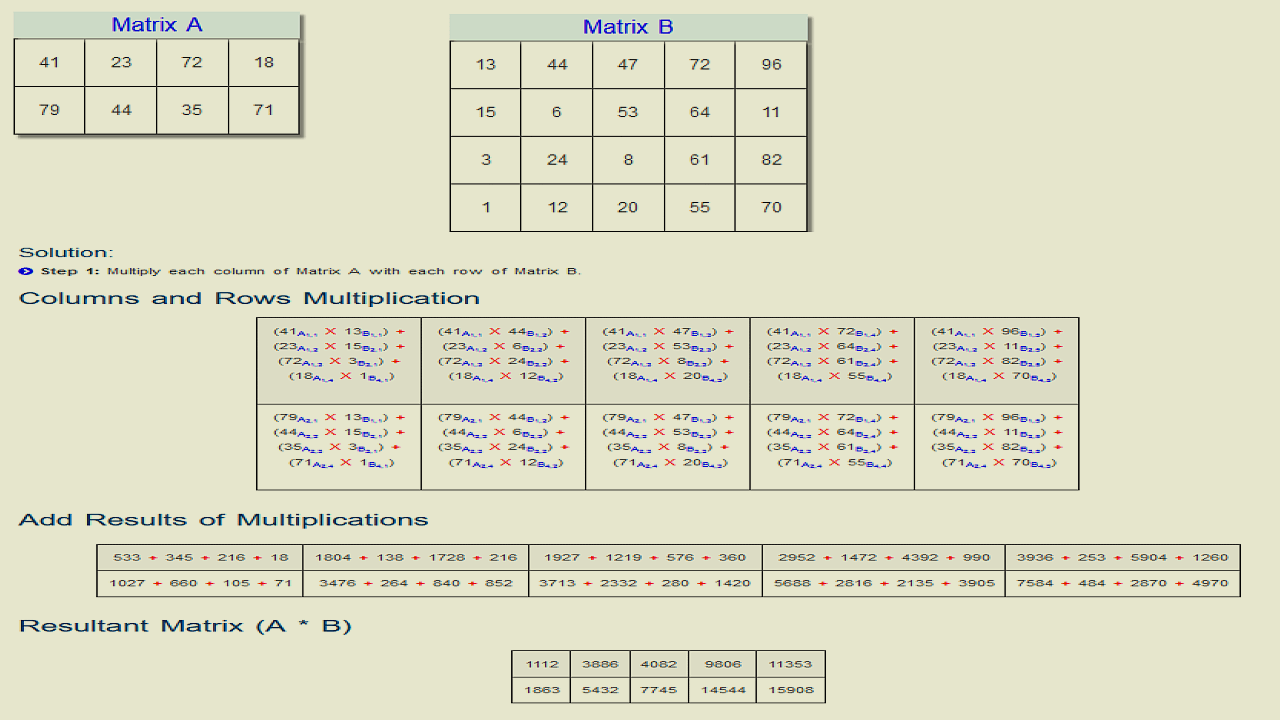Click the blue bullet icon before Step 1

click(x=26, y=271)
